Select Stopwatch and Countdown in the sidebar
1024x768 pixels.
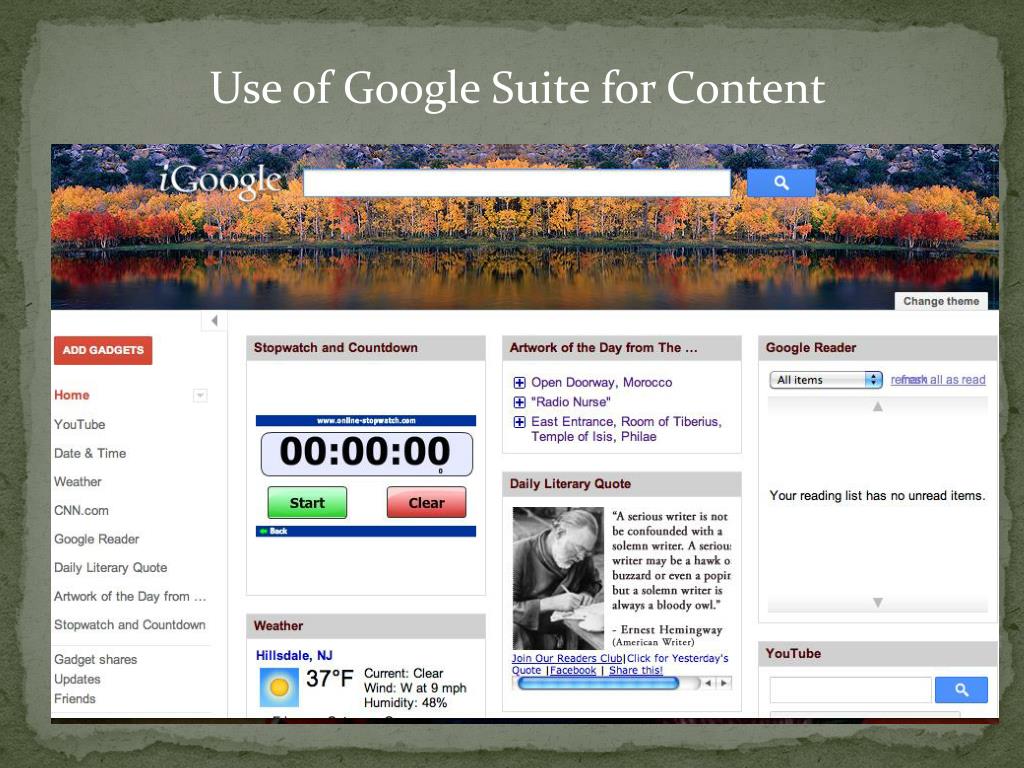pyautogui.click(x=130, y=625)
